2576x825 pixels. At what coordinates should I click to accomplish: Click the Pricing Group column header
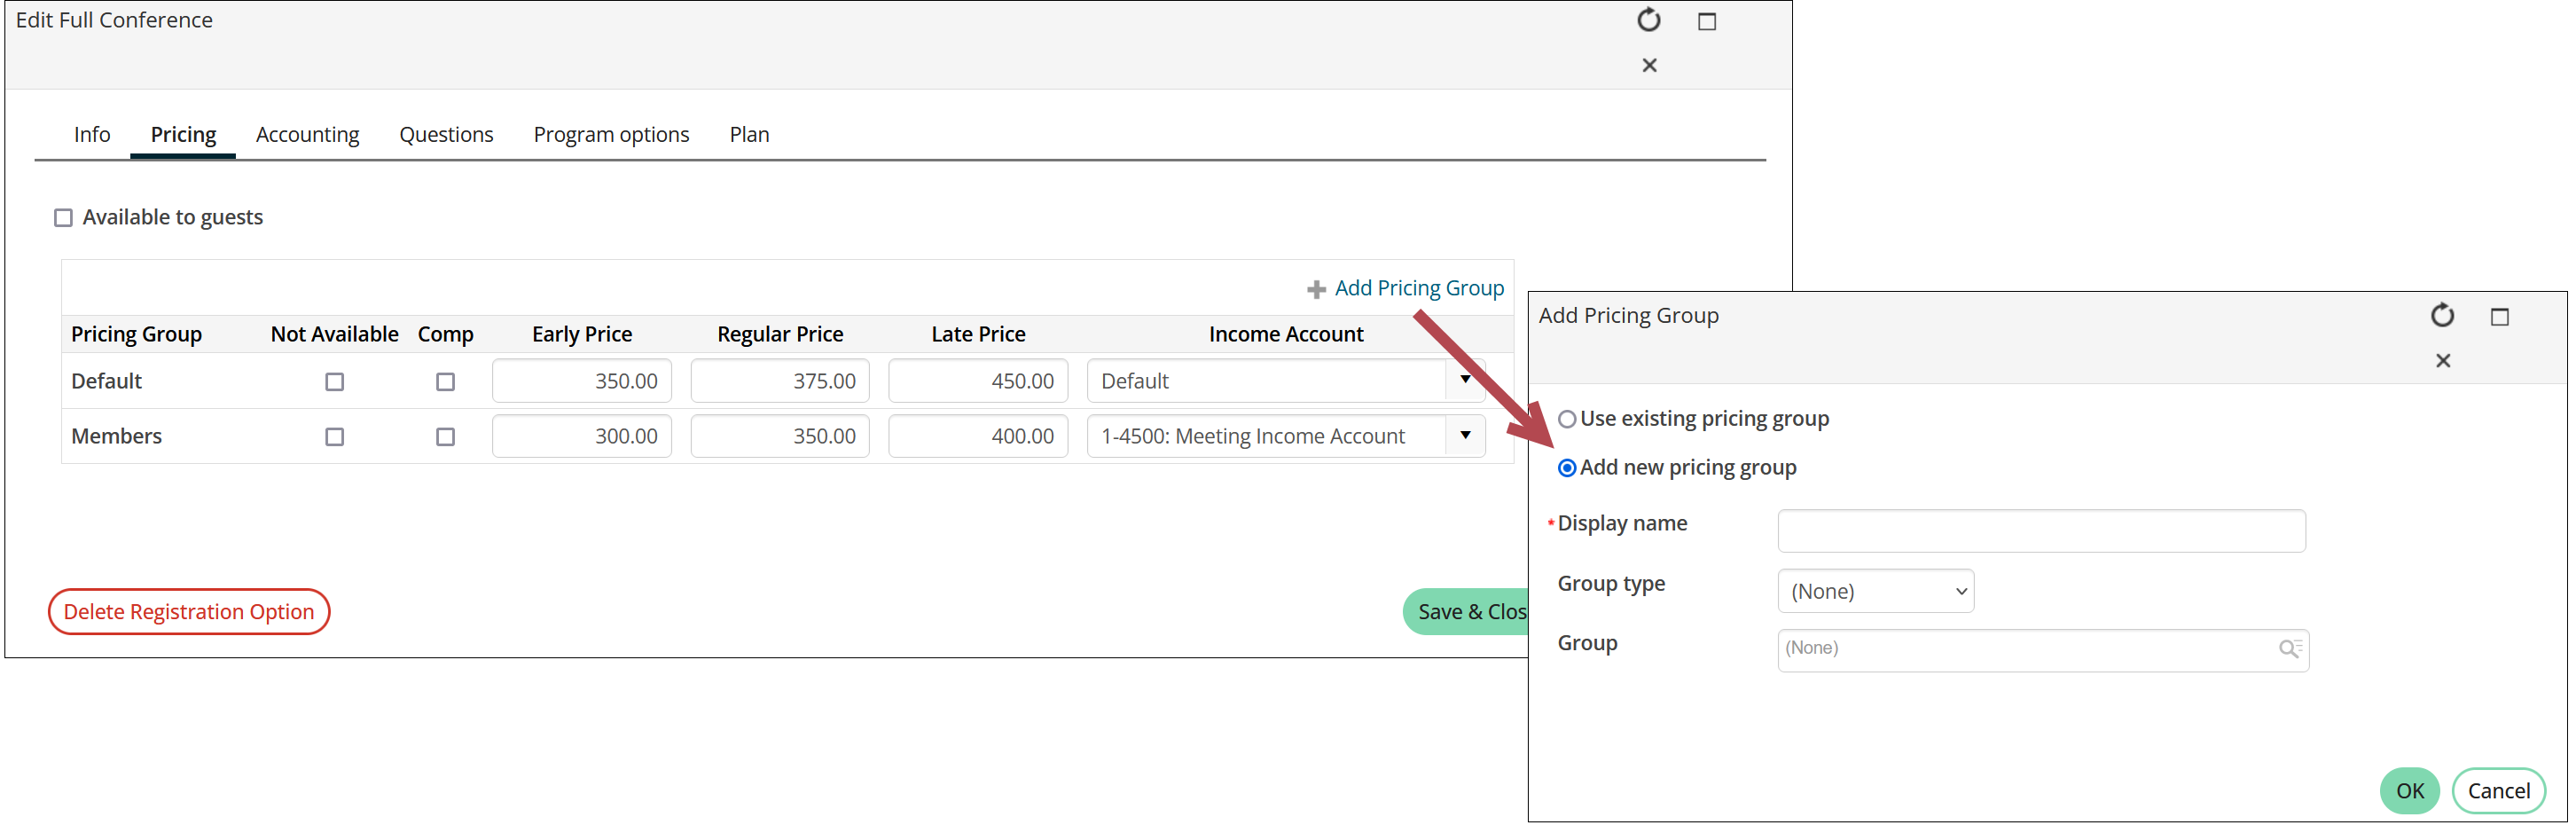pyautogui.click(x=136, y=334)
